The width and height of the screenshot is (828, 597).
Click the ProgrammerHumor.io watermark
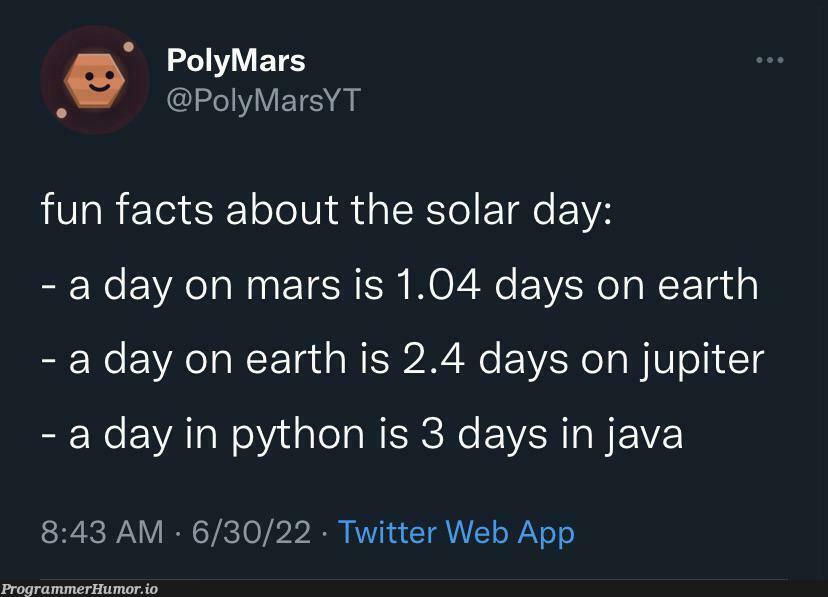[x=79, y=589]
